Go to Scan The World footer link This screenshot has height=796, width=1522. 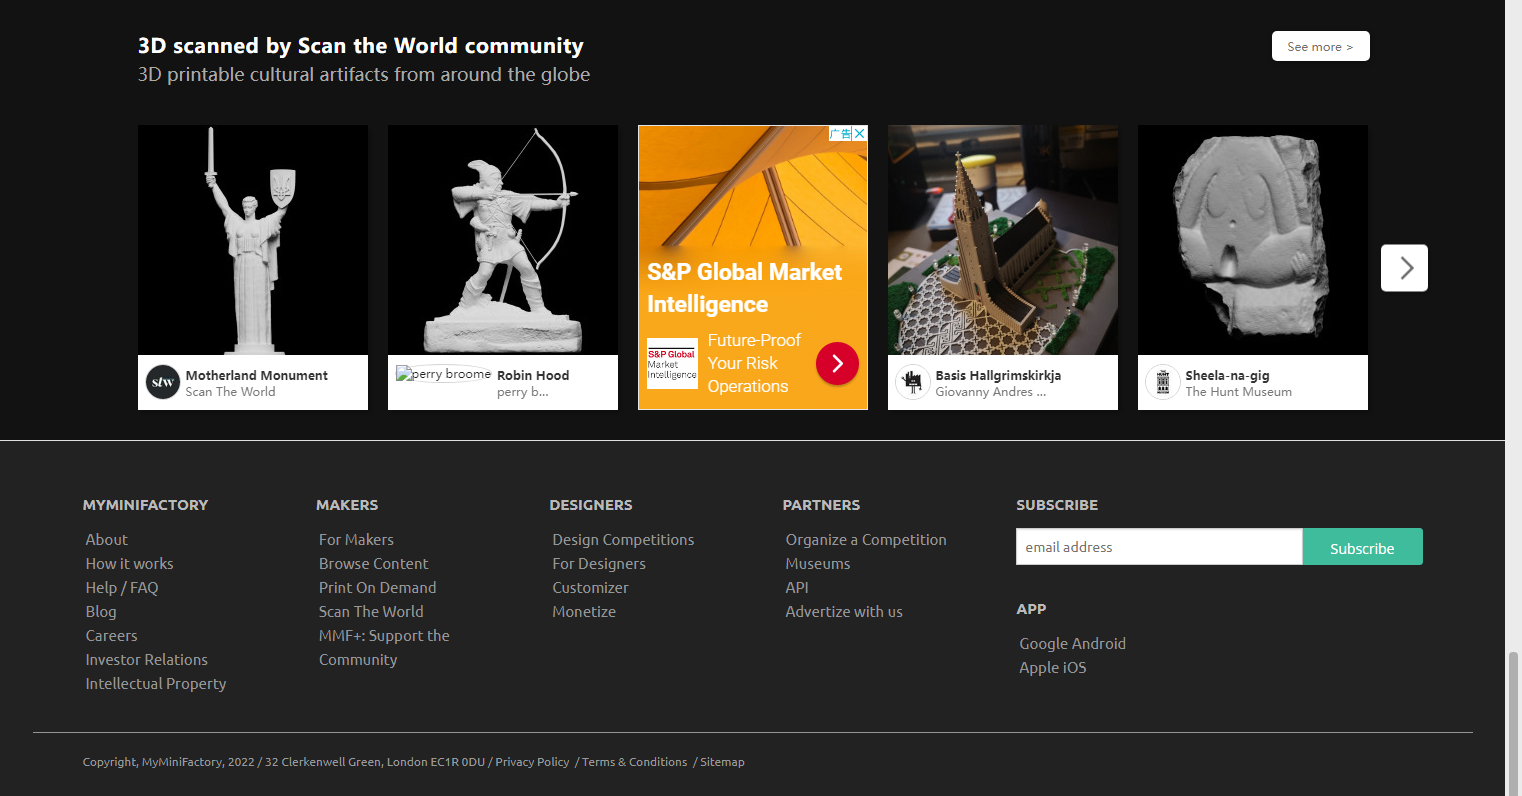click(x=371, y=612)
